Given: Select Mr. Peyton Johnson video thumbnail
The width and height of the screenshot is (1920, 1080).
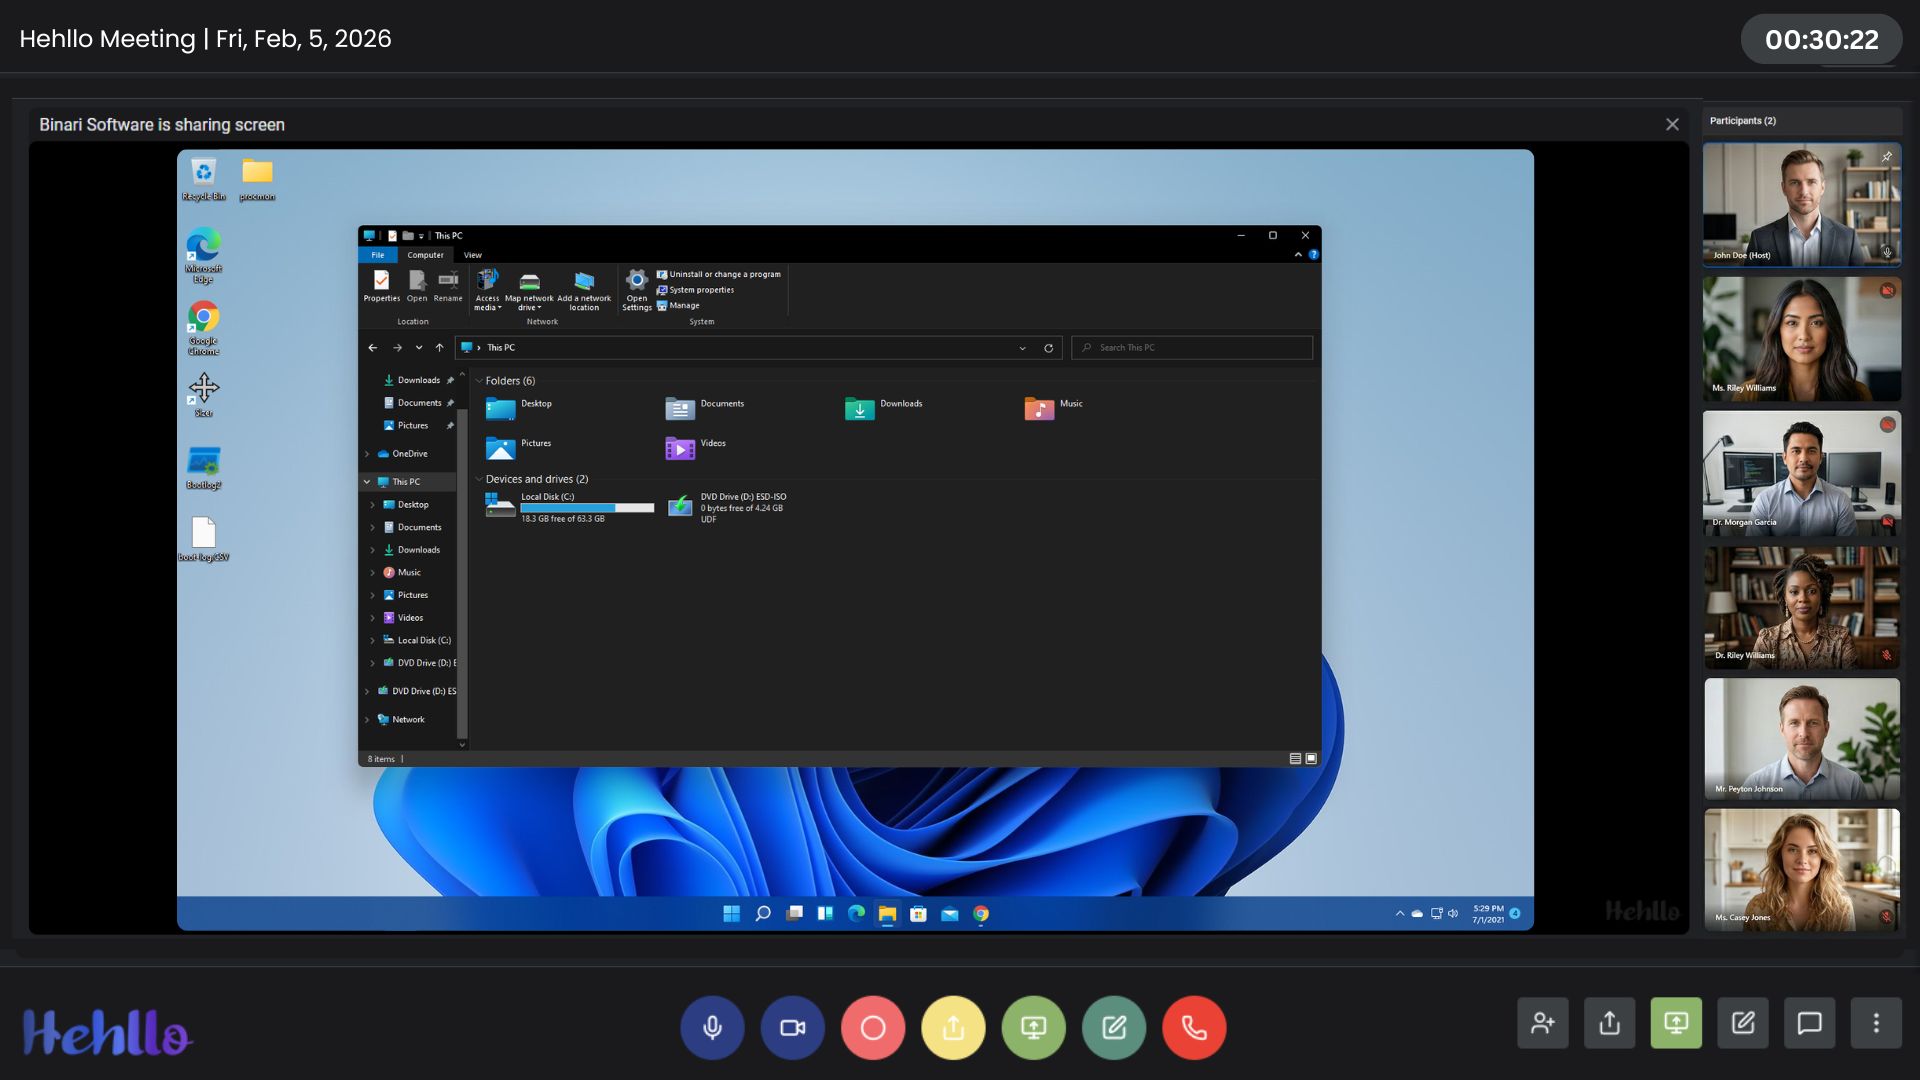Looking at the screenshot, I should tap(1802, 739).
